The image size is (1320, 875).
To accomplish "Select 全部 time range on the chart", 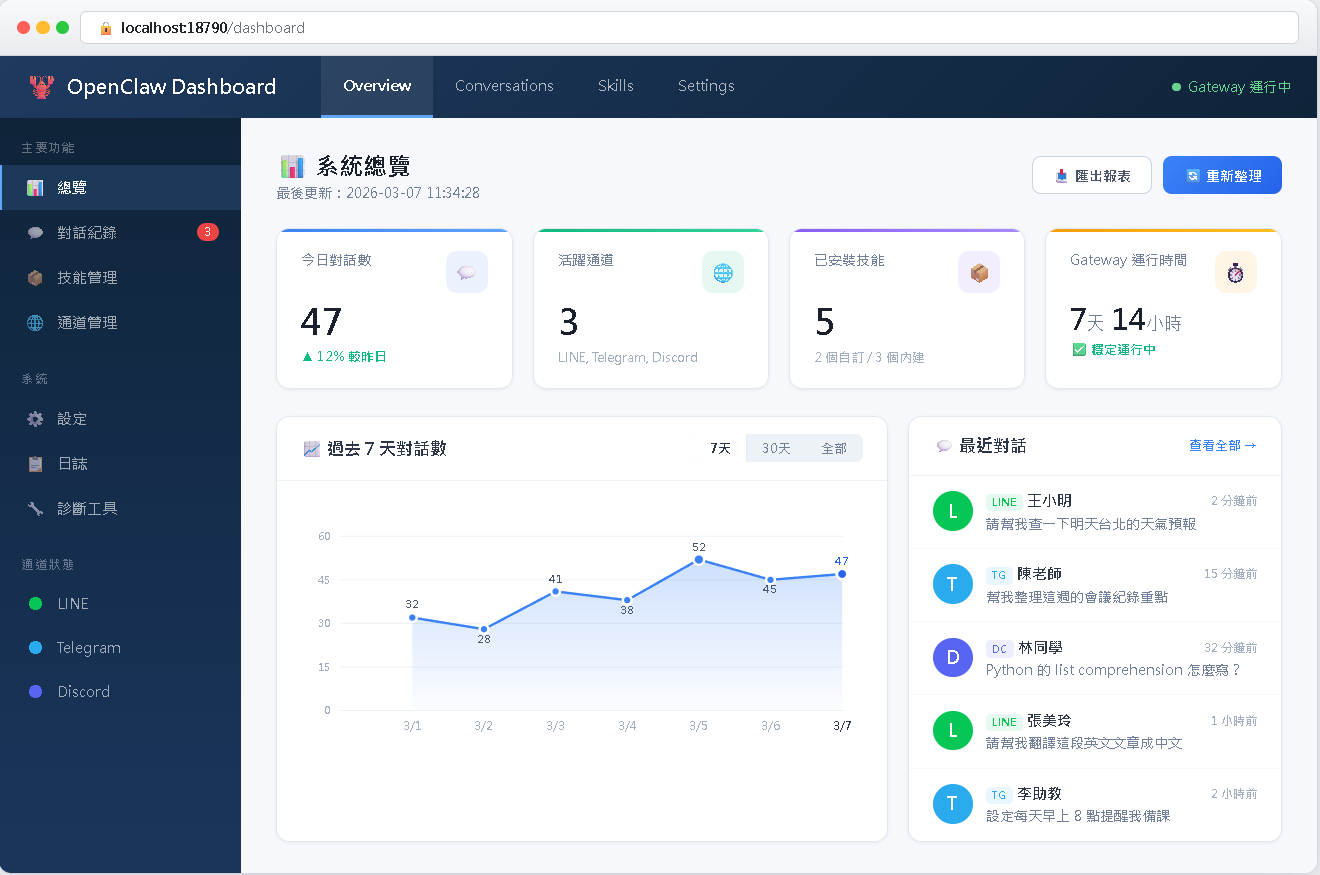I will coord(835,447).
